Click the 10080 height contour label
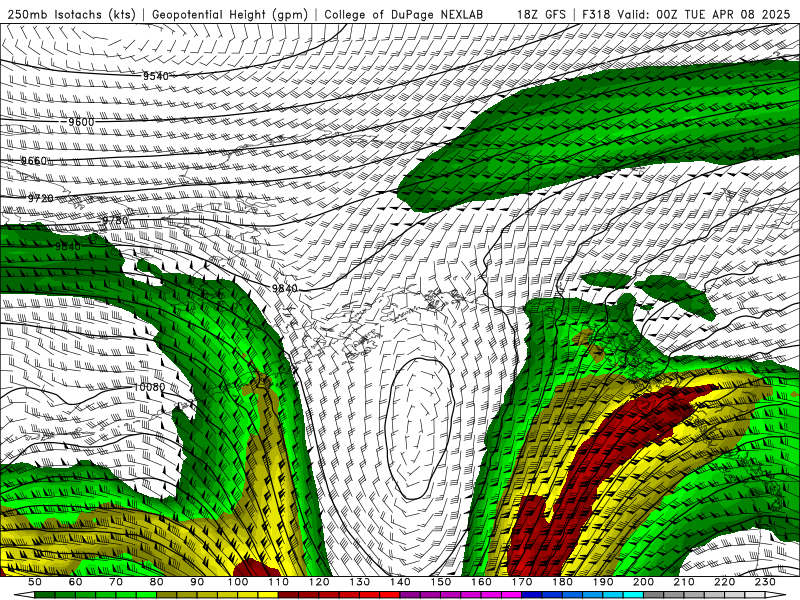Screen dimensions: 800x600 [x=149, y=387]
